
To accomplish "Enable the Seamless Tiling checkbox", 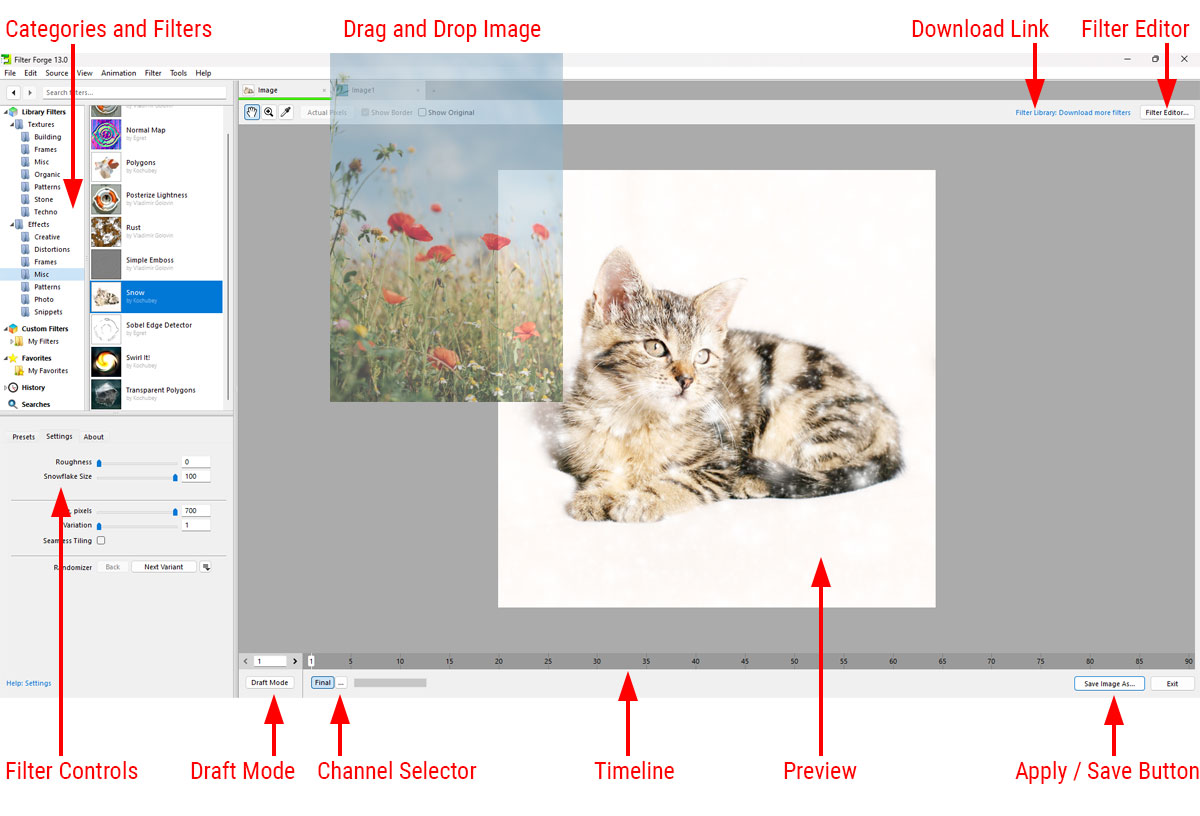I will pyautogui.click(x=101, y=541).
